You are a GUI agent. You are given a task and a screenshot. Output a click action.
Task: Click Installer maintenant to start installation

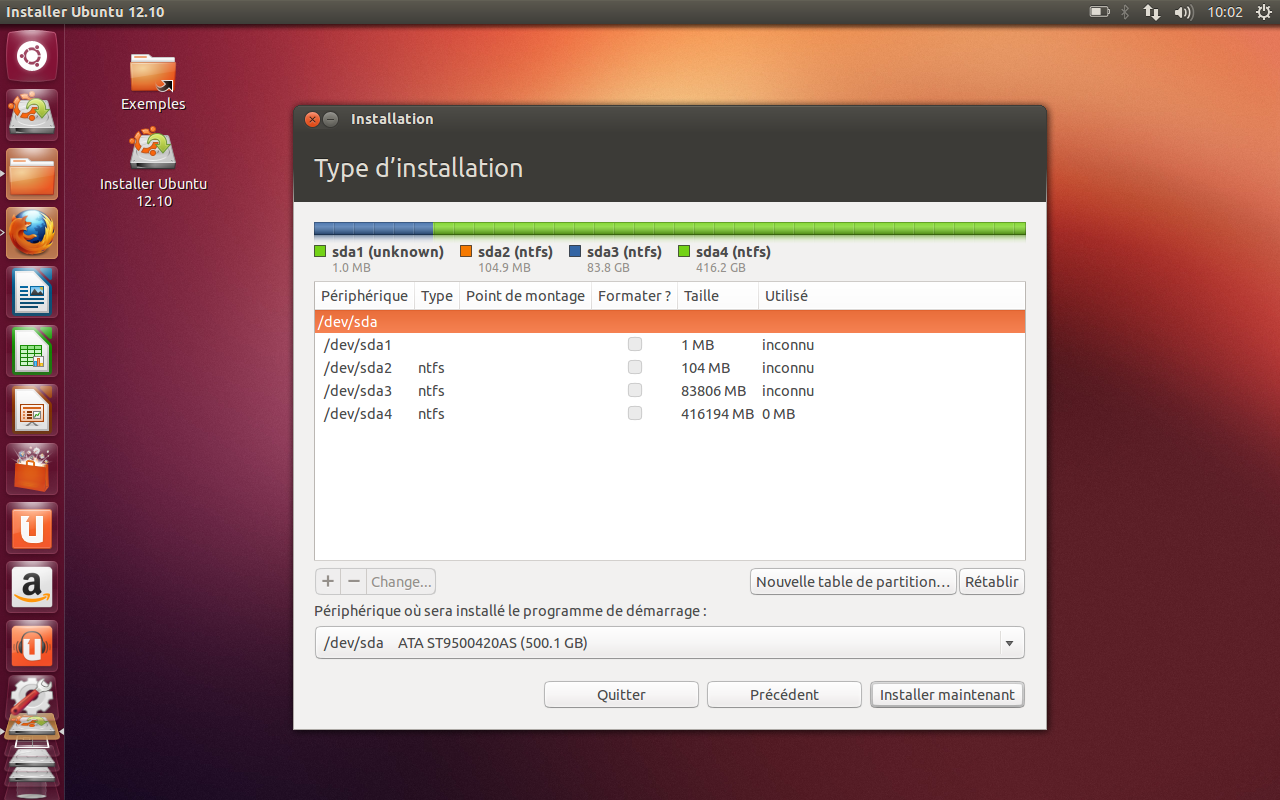coord(946,694)
